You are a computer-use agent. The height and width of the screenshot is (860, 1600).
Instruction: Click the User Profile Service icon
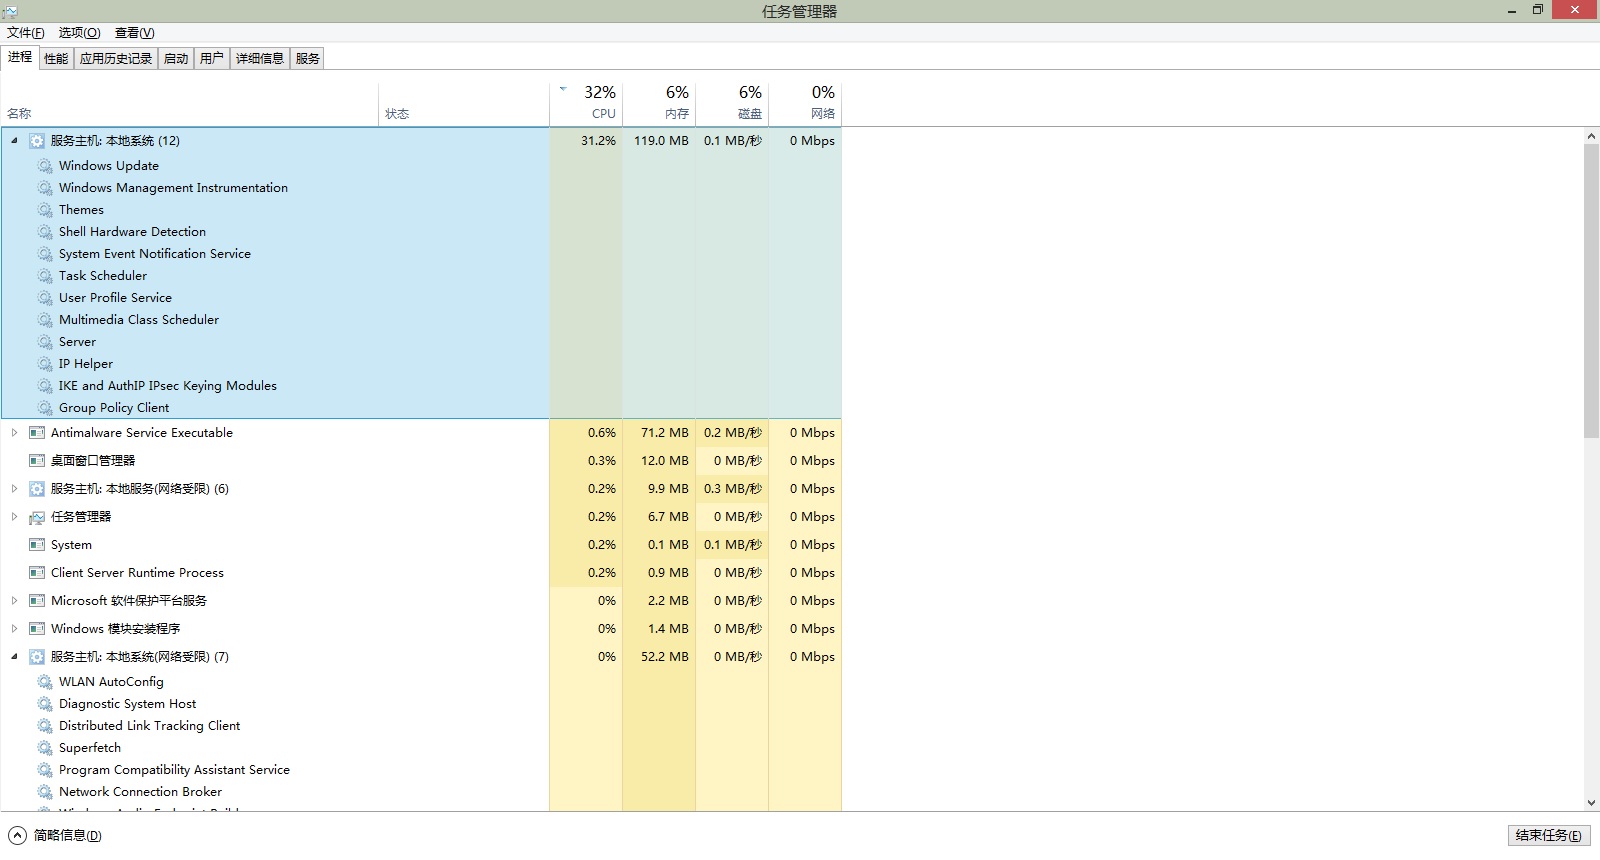pyautogui.click(x=45, y=298)
